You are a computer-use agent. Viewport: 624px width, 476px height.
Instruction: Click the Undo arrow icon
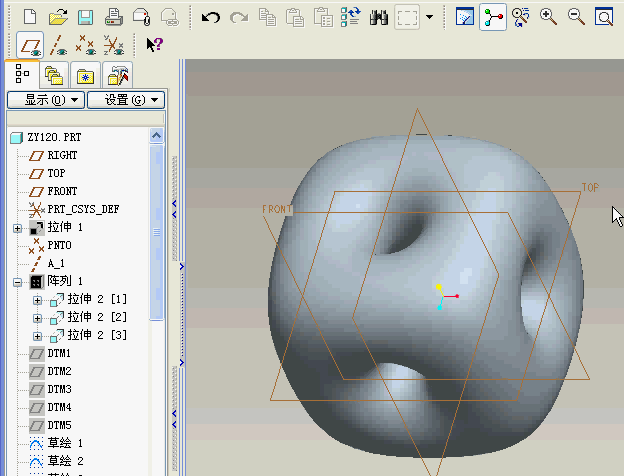(211, 16)
